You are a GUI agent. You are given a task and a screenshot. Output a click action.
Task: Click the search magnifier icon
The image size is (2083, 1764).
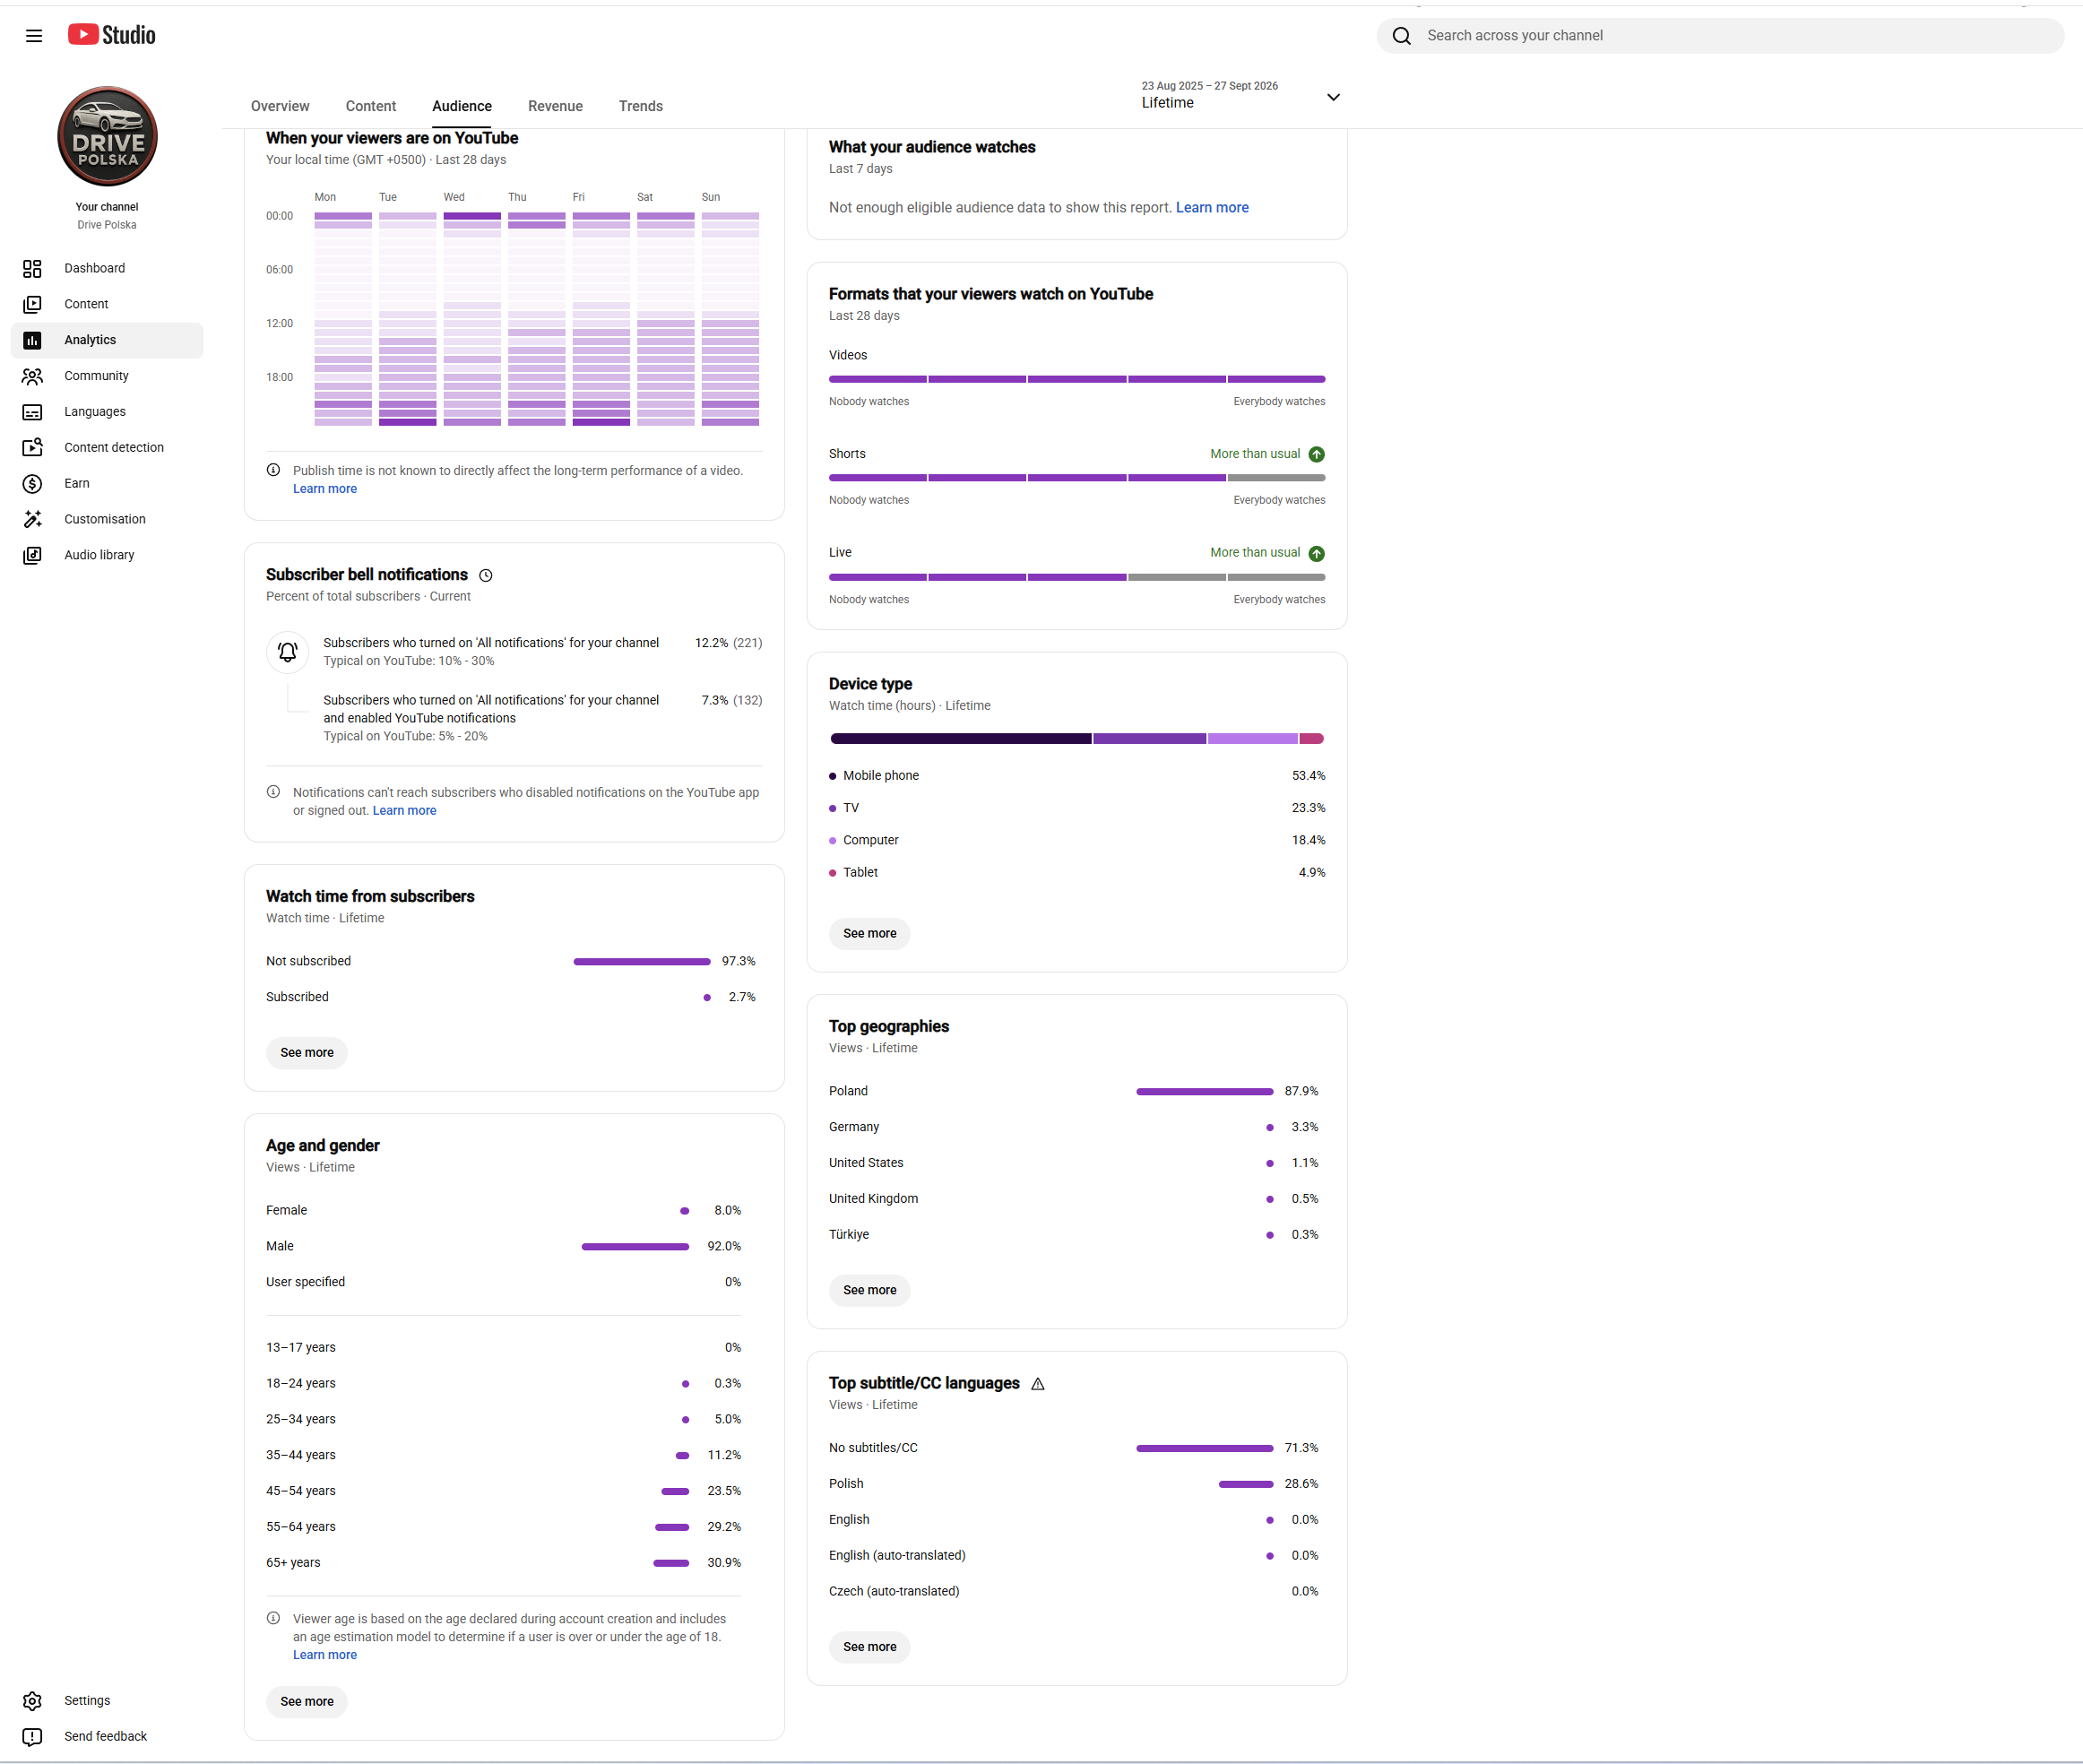point(1401,36)
